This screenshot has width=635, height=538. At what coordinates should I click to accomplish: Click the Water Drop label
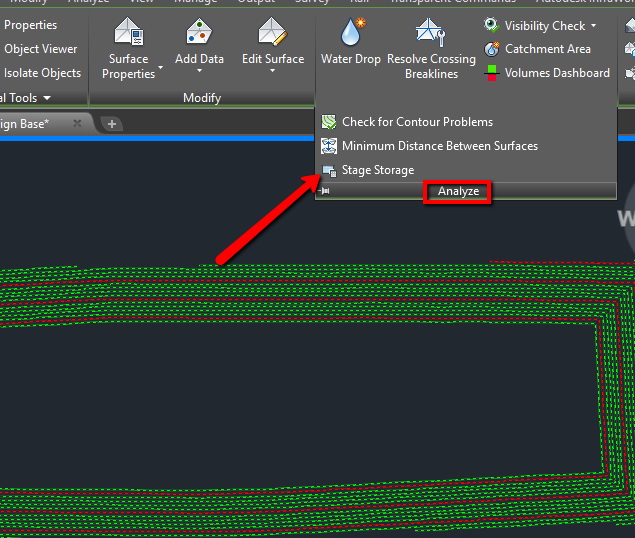[x=351, y=59]
